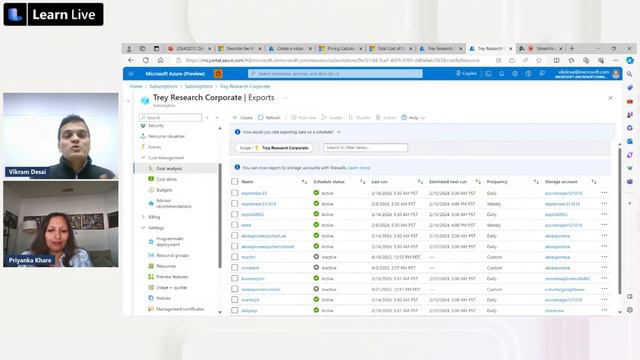
Task: Focus the Search to filter items box
Action: (x=365, y=148)
